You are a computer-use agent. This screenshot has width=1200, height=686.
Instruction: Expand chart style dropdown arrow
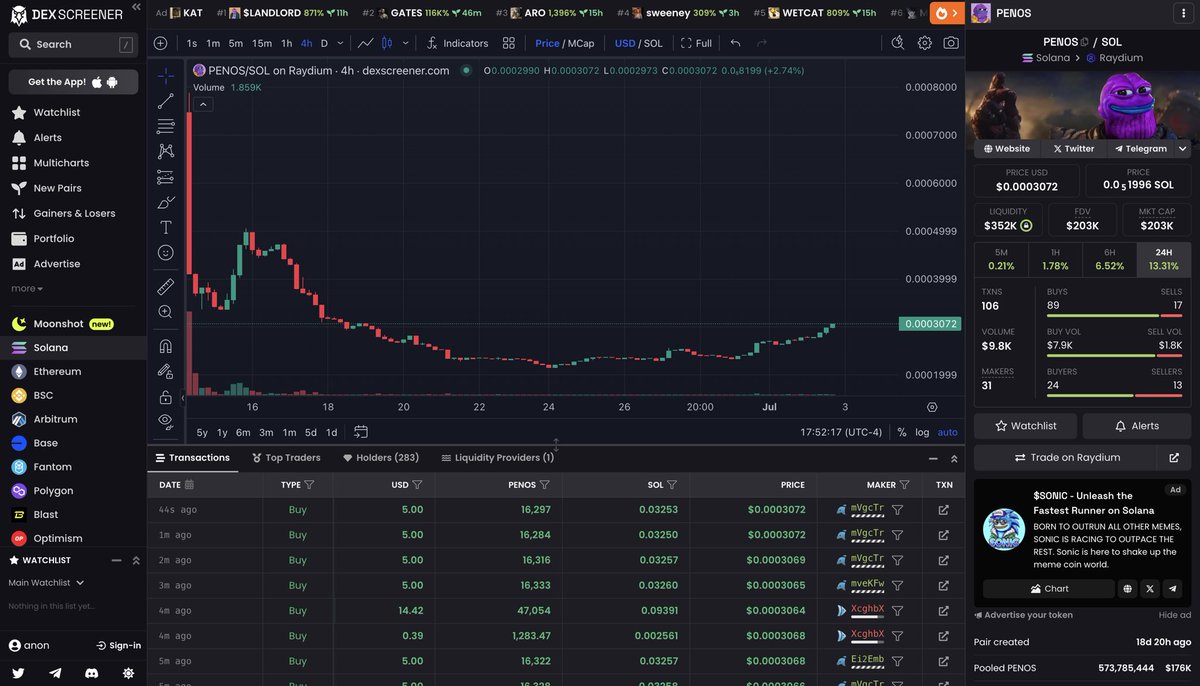(x=405, y=43)
